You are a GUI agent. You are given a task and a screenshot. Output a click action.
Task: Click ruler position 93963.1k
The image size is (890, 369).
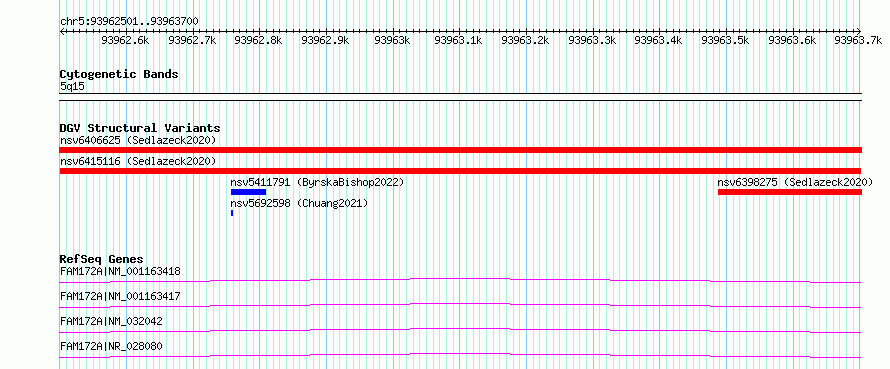pos(458,40)
